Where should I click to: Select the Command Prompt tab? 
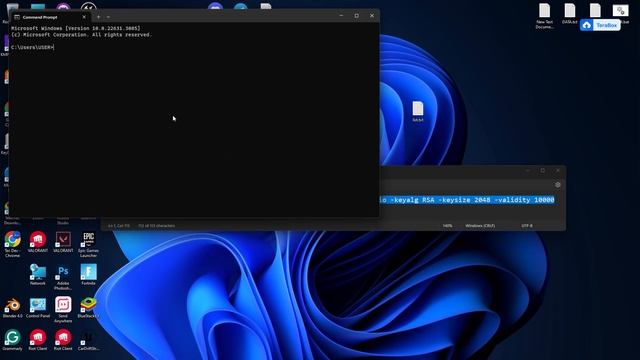[x=49, y=17]
